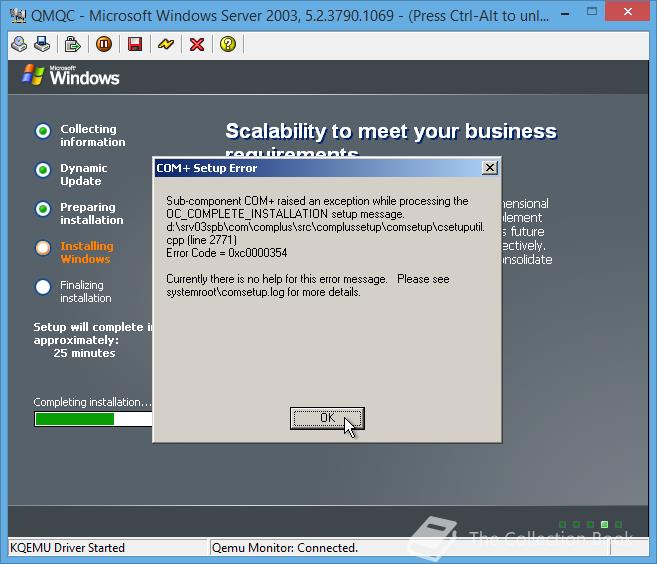This screenshot has height=564, width=657.
Task: Click the 'systemroot\comsetup.log' text line
Action: 263,292
